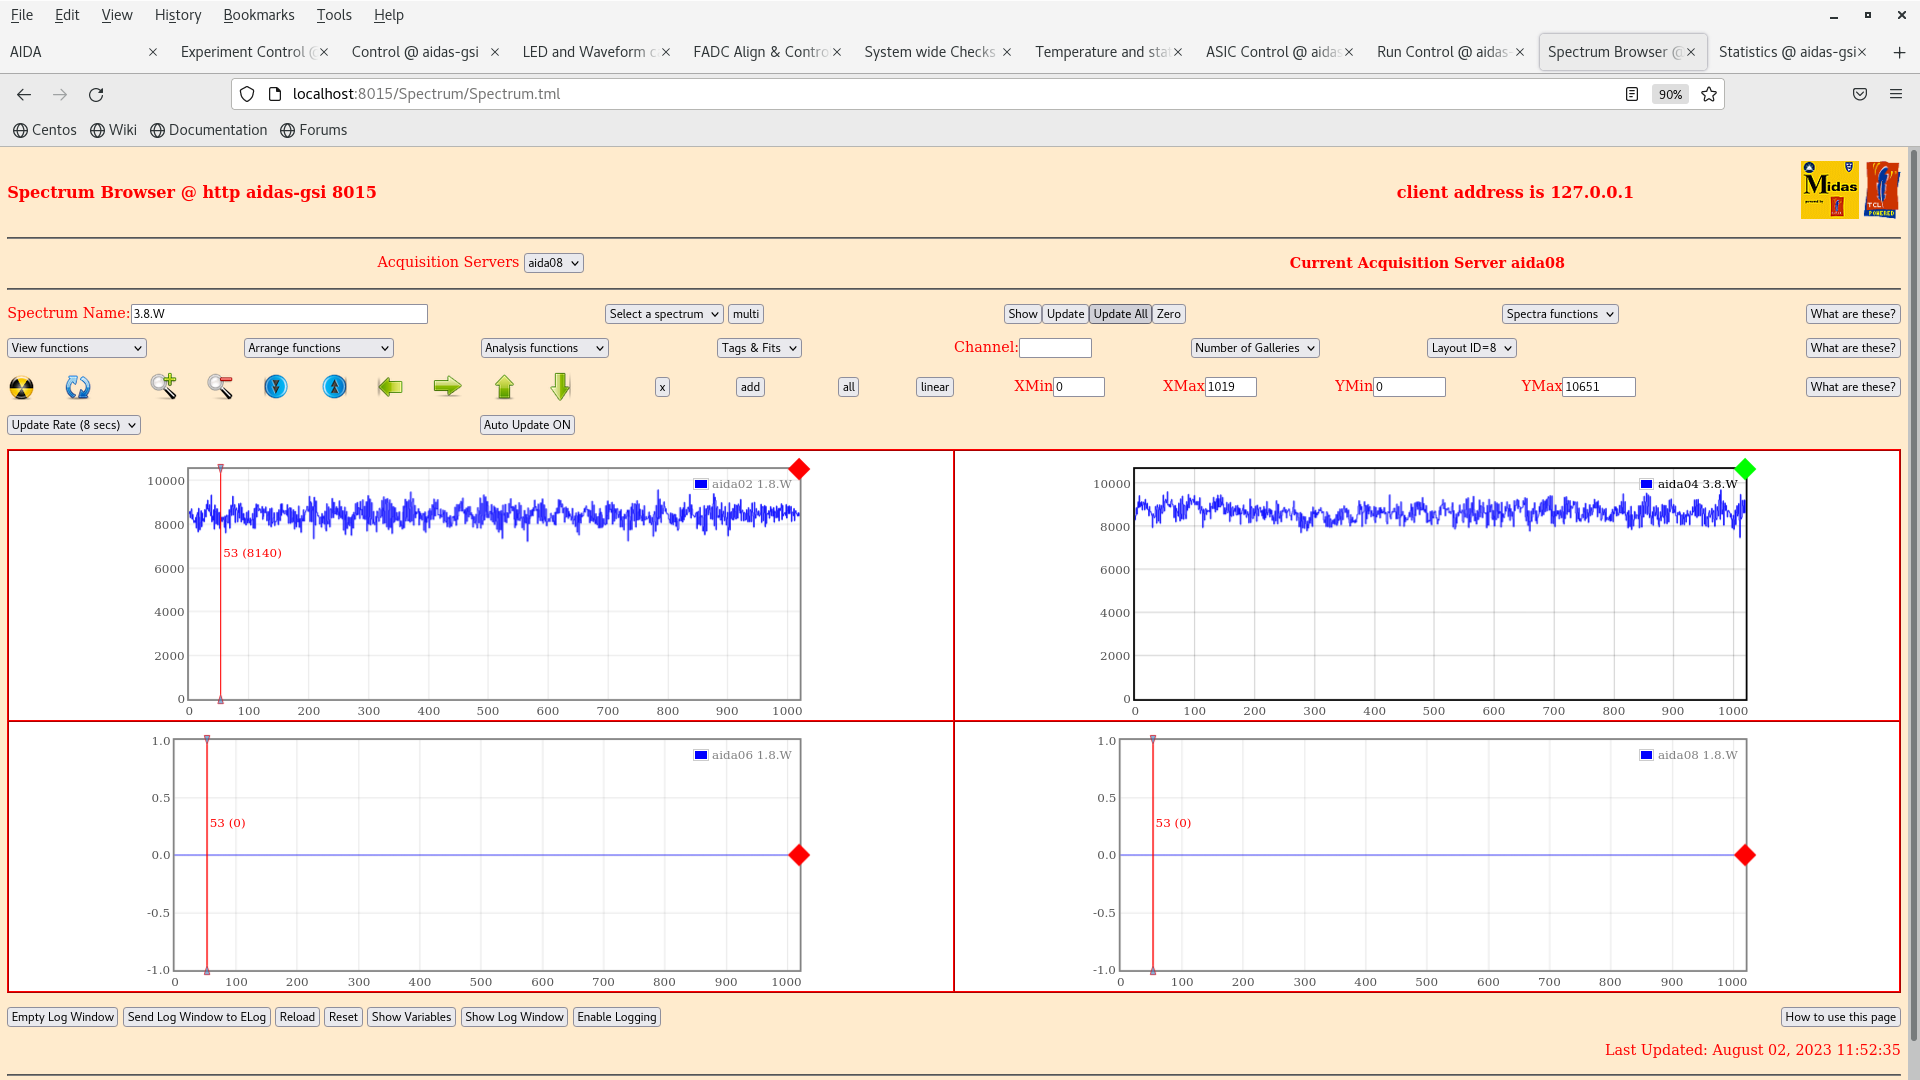Click the Update All button

click(x=1120, y=314)
